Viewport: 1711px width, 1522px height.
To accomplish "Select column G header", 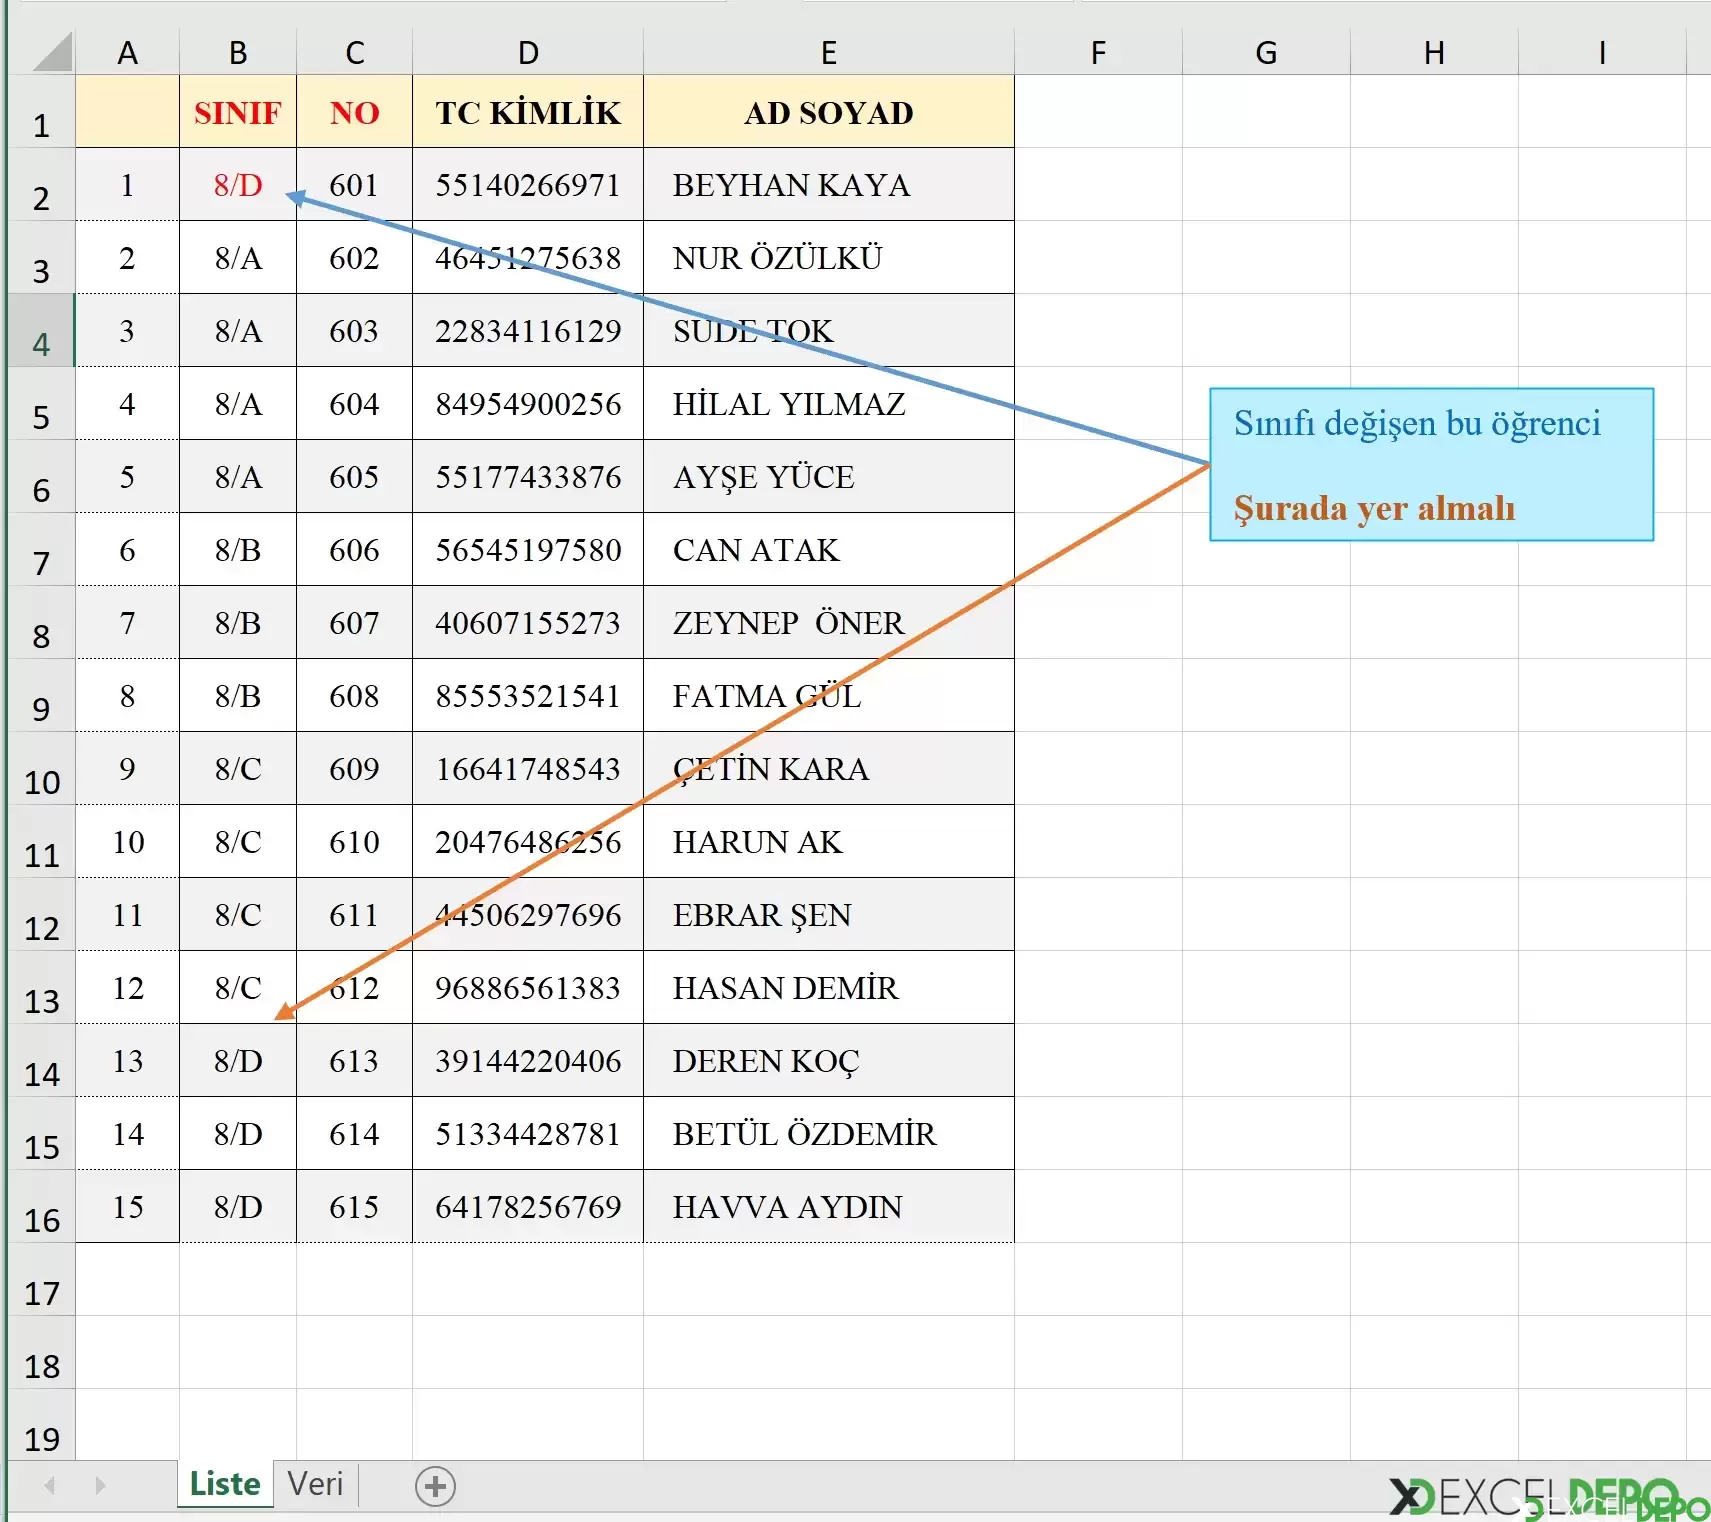I will click(1266, 52).
